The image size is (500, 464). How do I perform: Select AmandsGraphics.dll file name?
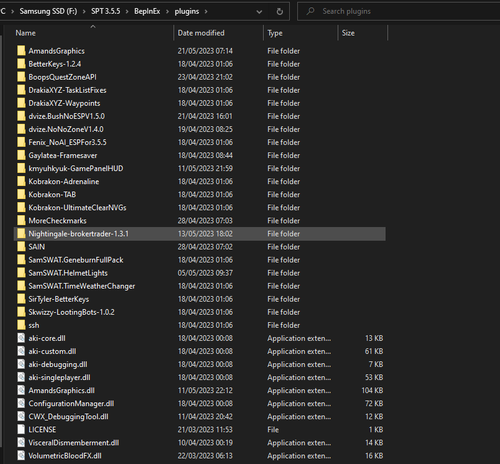coord(61,391)
